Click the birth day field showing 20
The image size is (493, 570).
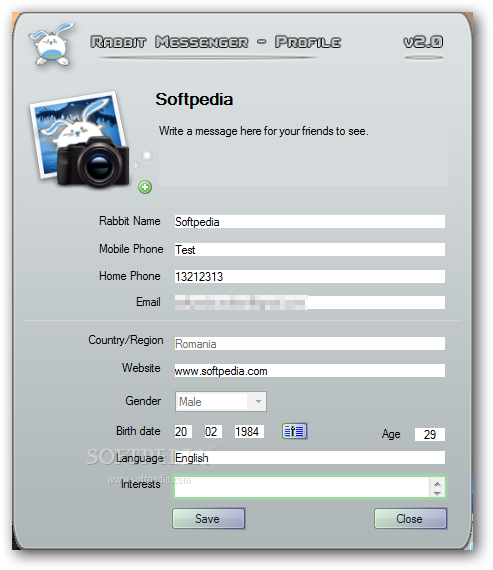[x=183, y=431]
